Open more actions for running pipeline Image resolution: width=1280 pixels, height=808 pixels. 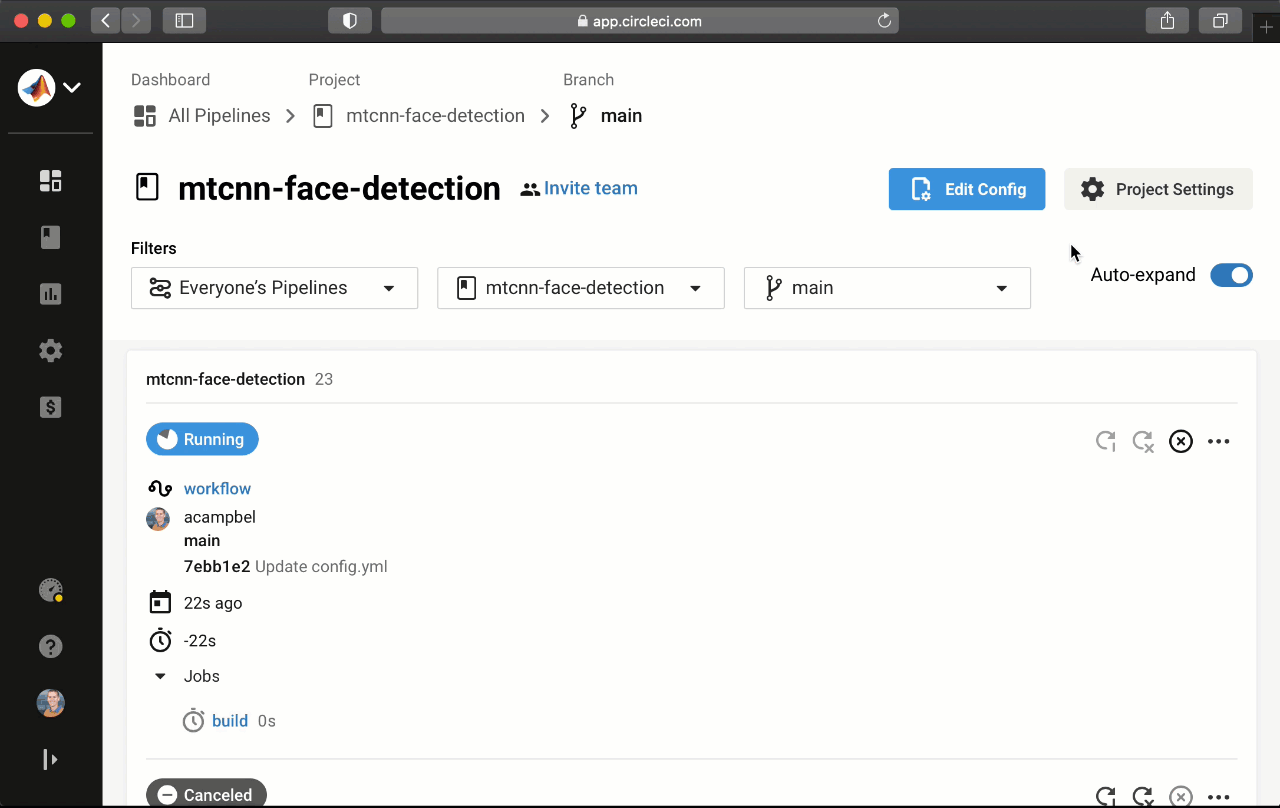(x=1218, y=441)
